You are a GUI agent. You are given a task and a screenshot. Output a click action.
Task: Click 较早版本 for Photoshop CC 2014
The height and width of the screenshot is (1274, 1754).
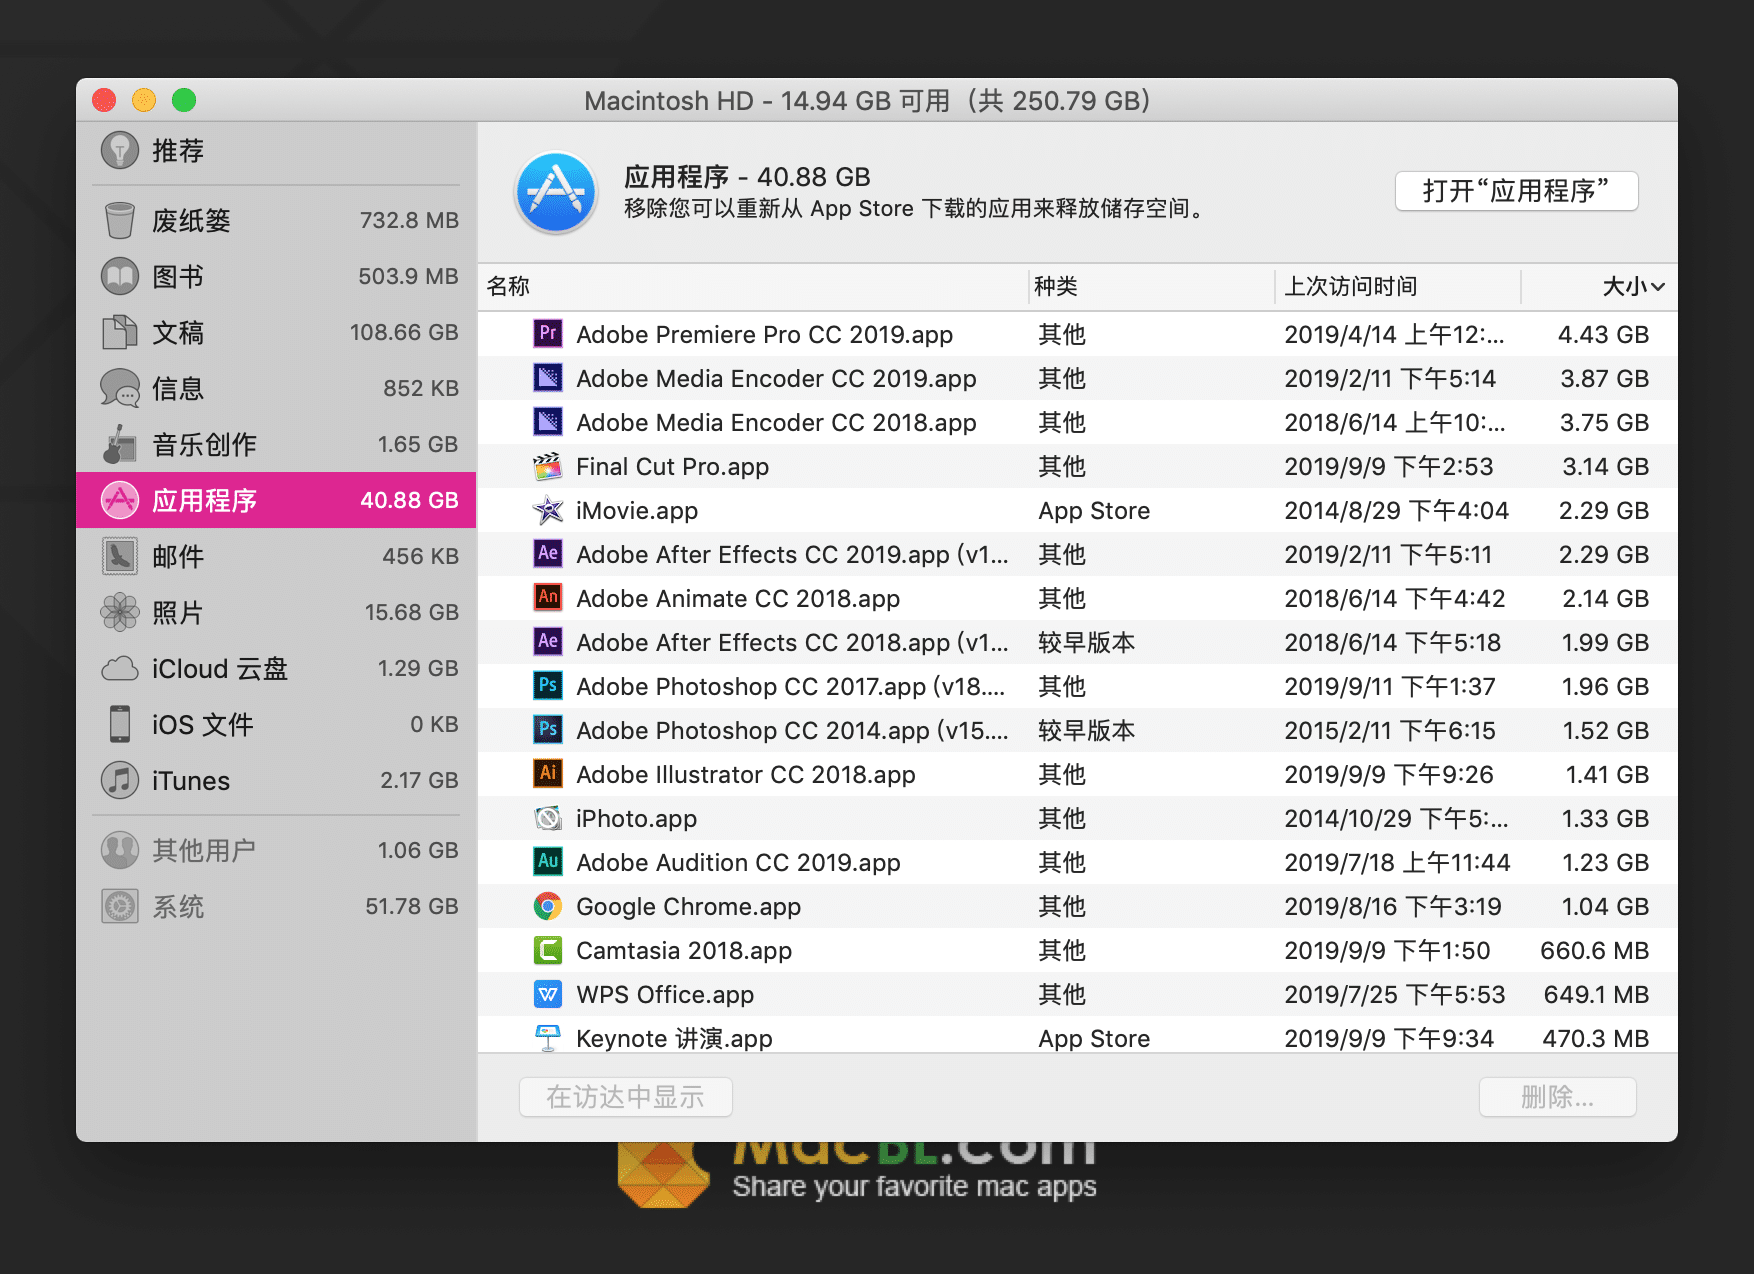point(1086,730)
